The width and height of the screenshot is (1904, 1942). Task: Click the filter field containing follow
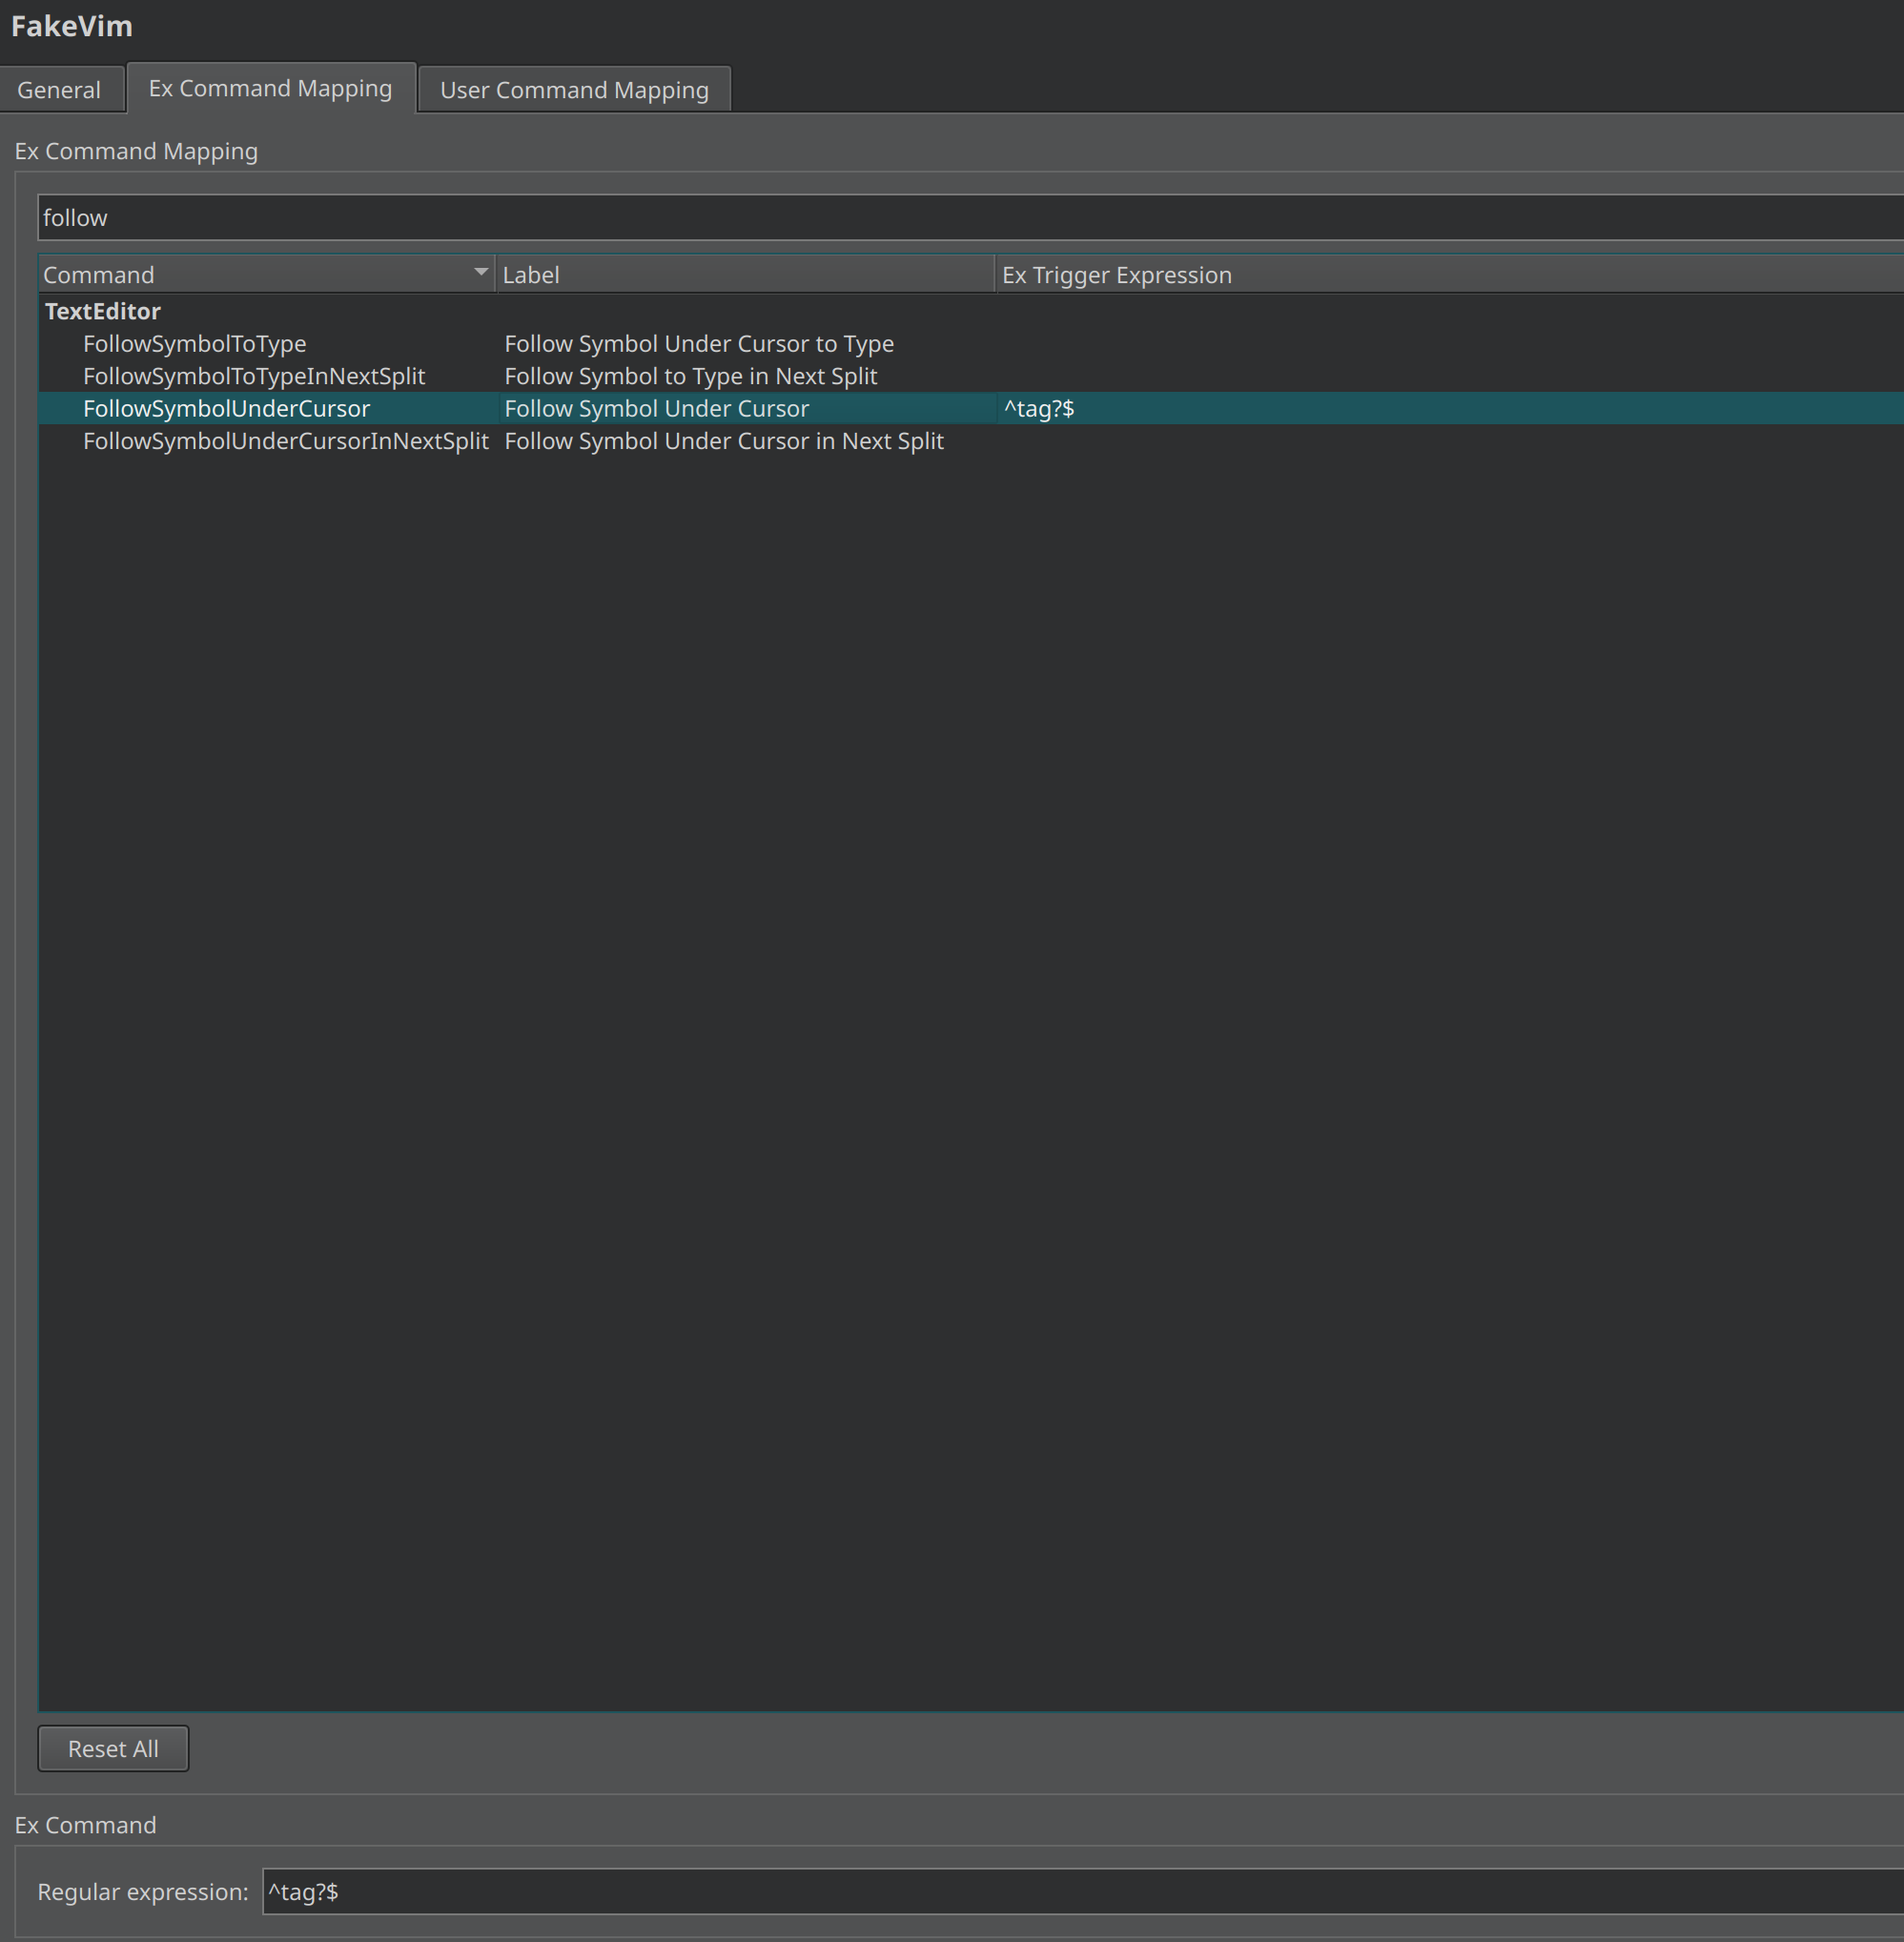point(400,217)
